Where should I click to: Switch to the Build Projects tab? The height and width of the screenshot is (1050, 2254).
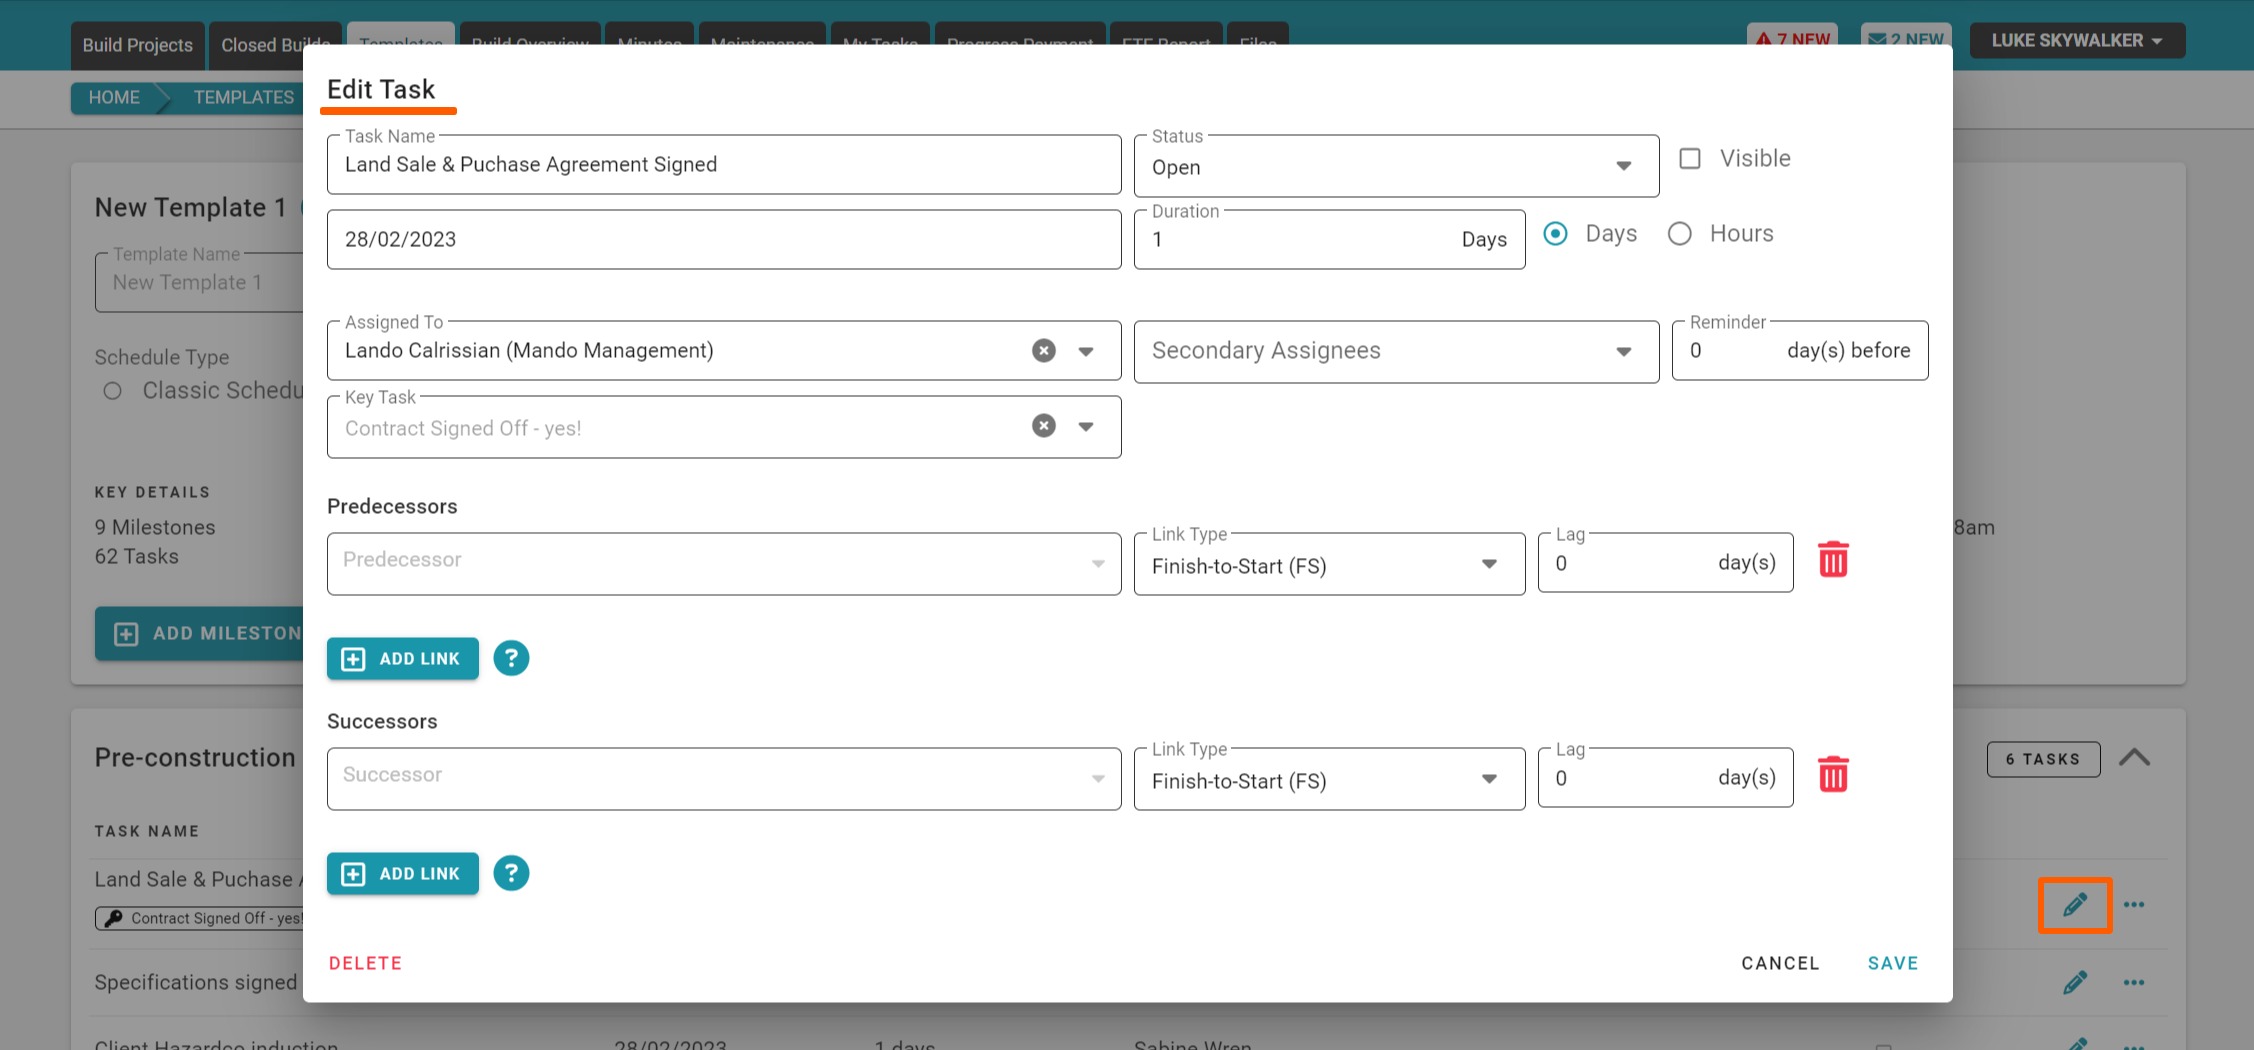pyautogui.click(x=137, y=45)
